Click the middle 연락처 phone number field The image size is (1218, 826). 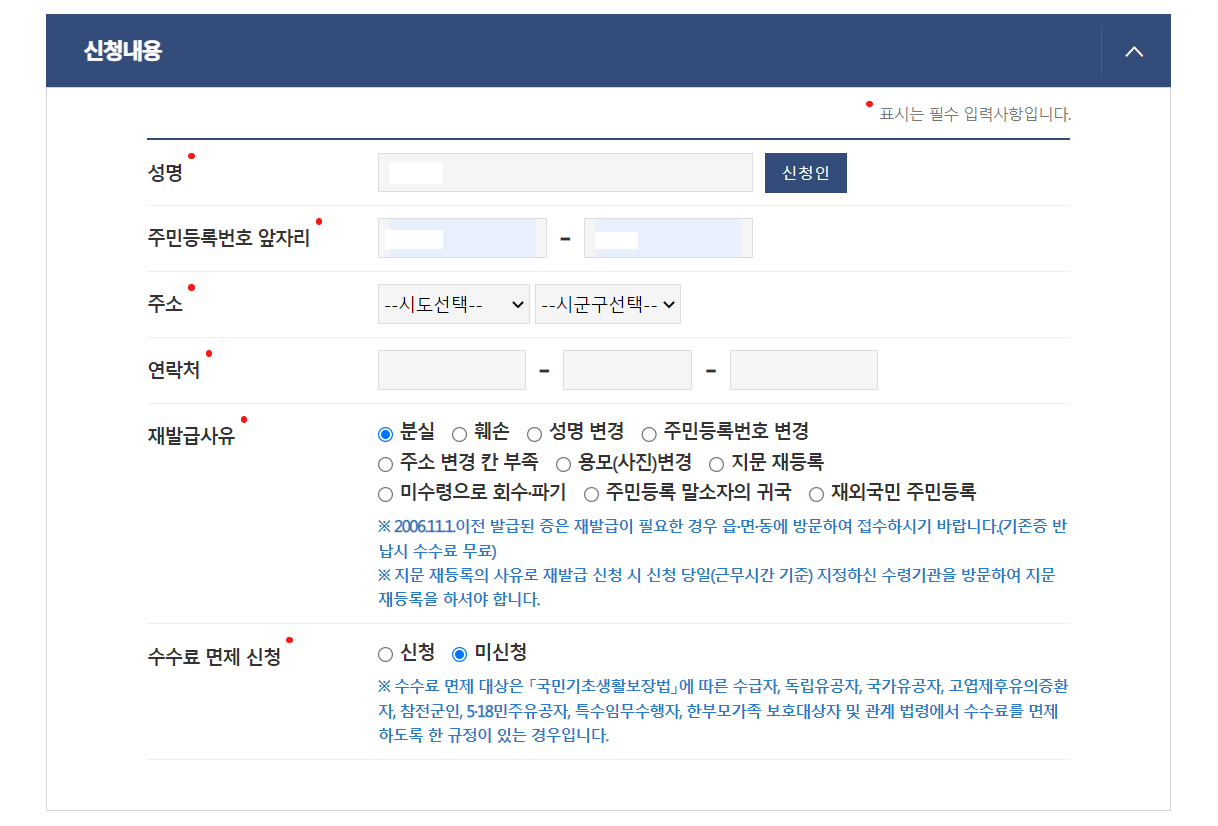[627, 370]
